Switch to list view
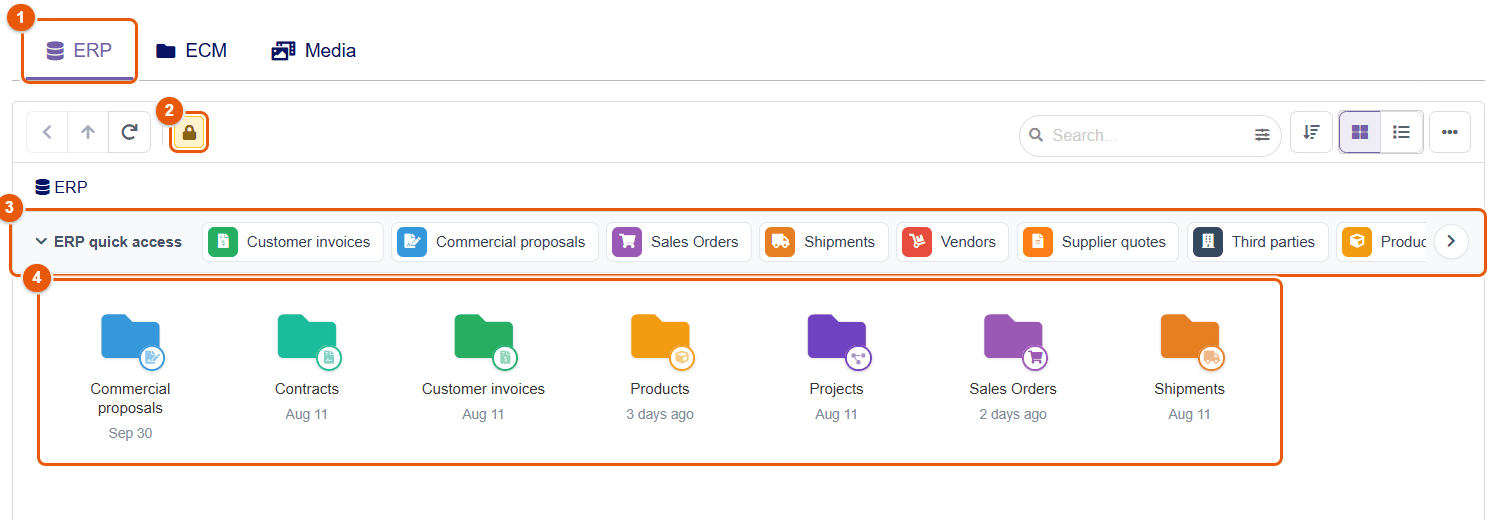The image size is (1510, 520). (1402, 132)
